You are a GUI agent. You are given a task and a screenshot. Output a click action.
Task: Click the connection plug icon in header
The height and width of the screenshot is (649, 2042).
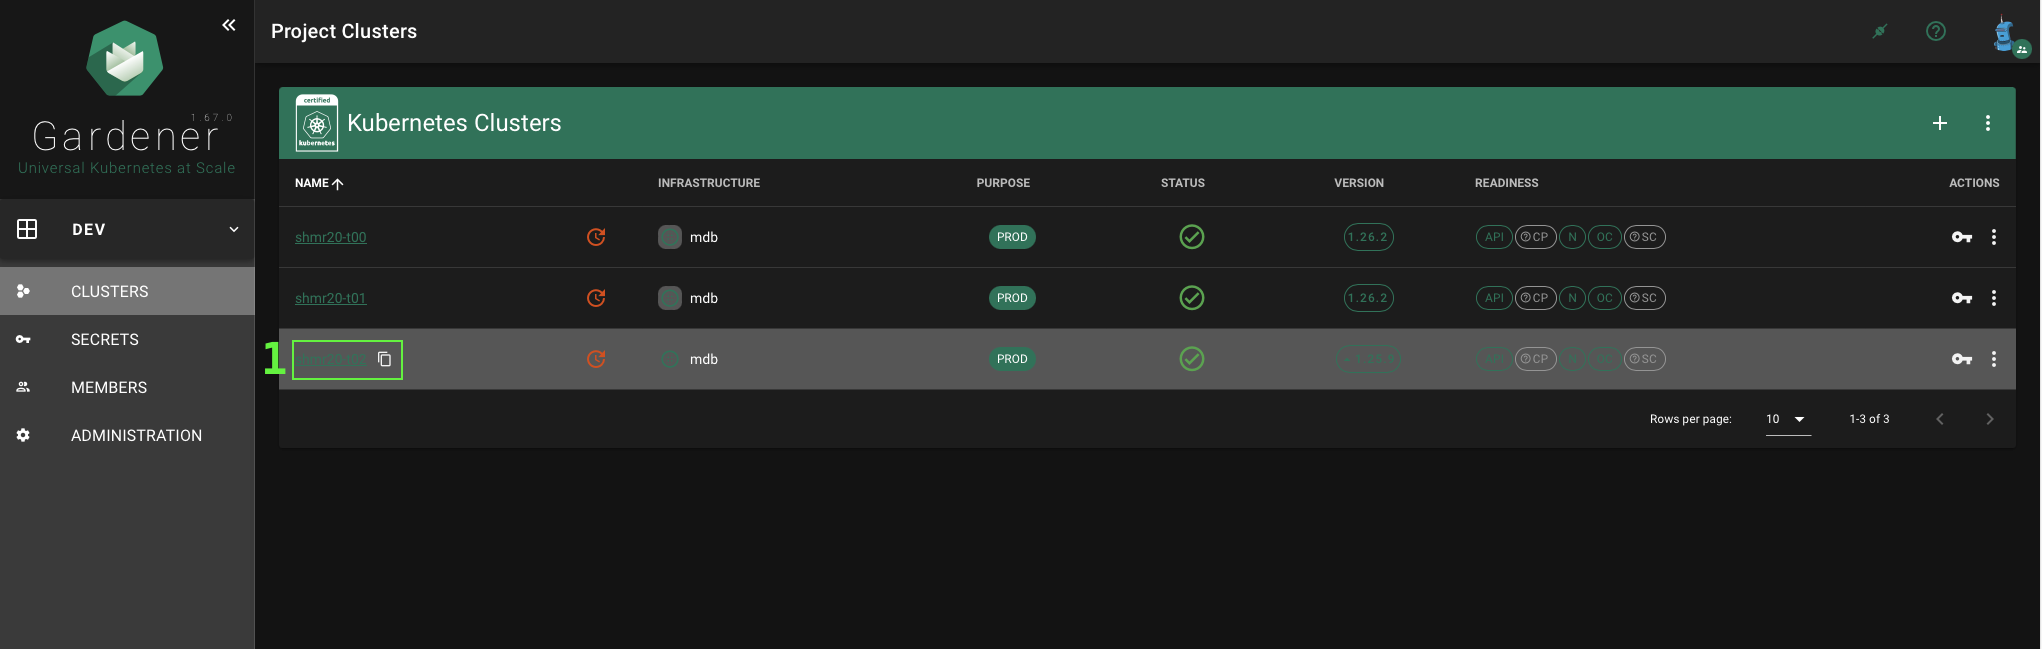[1879, 31]
